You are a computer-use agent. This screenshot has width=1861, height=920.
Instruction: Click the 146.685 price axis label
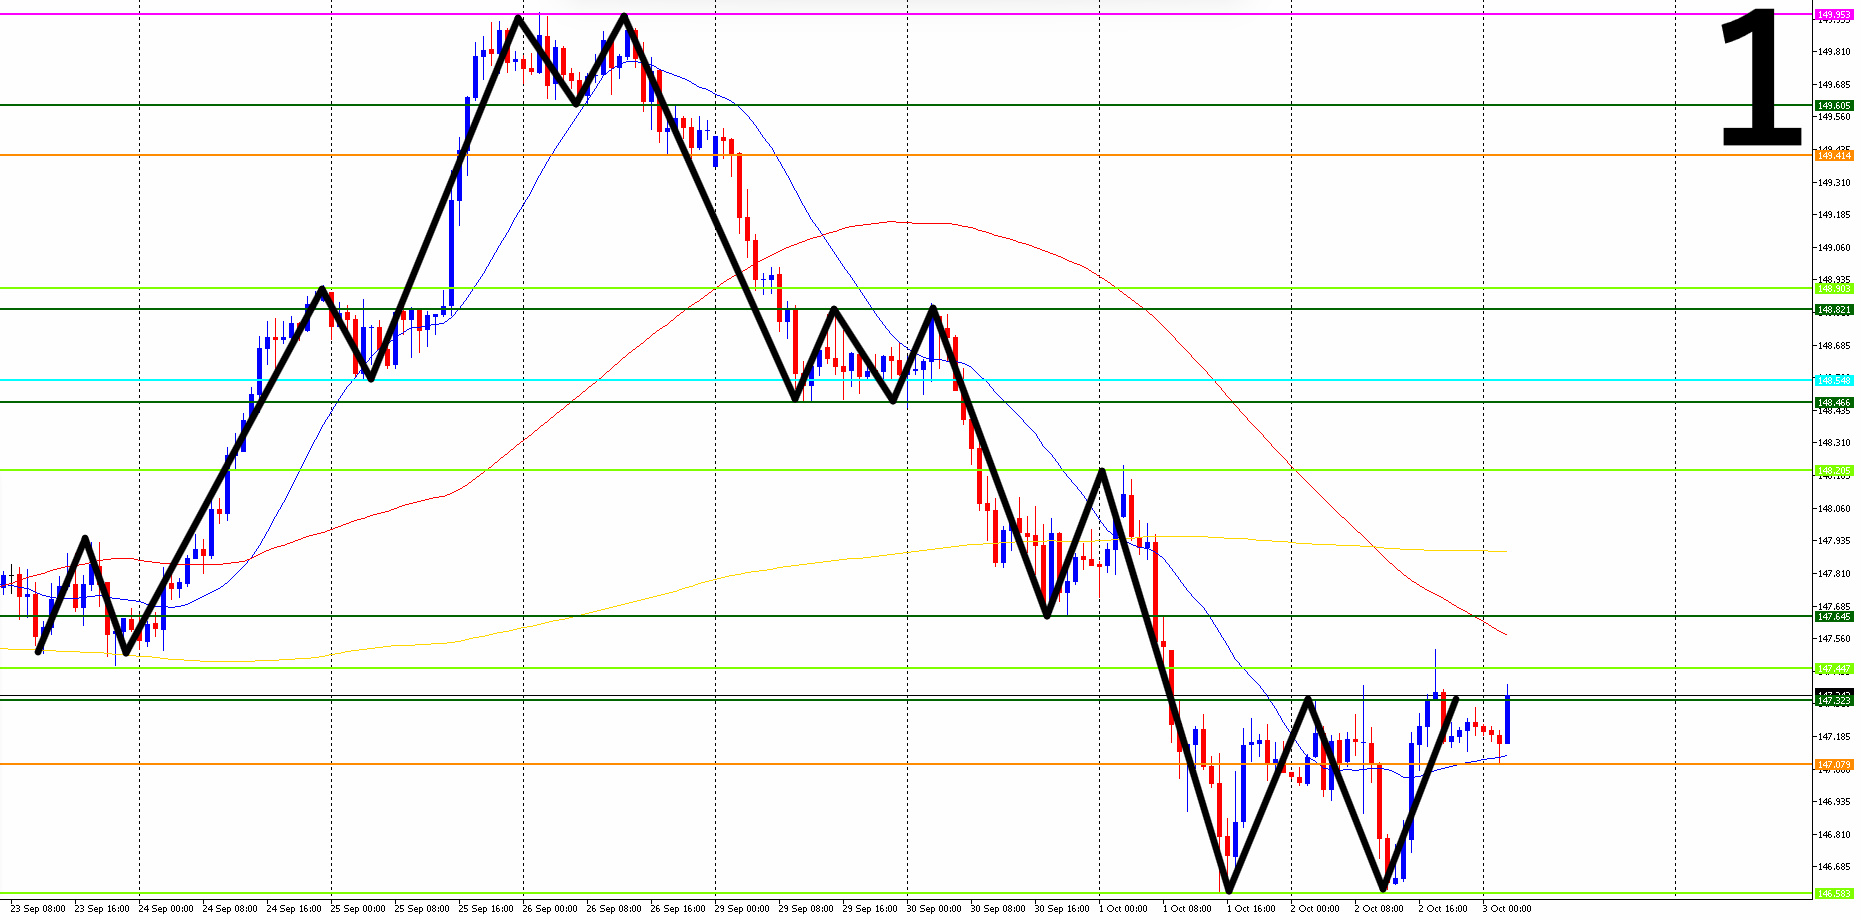click(1833, 866)
